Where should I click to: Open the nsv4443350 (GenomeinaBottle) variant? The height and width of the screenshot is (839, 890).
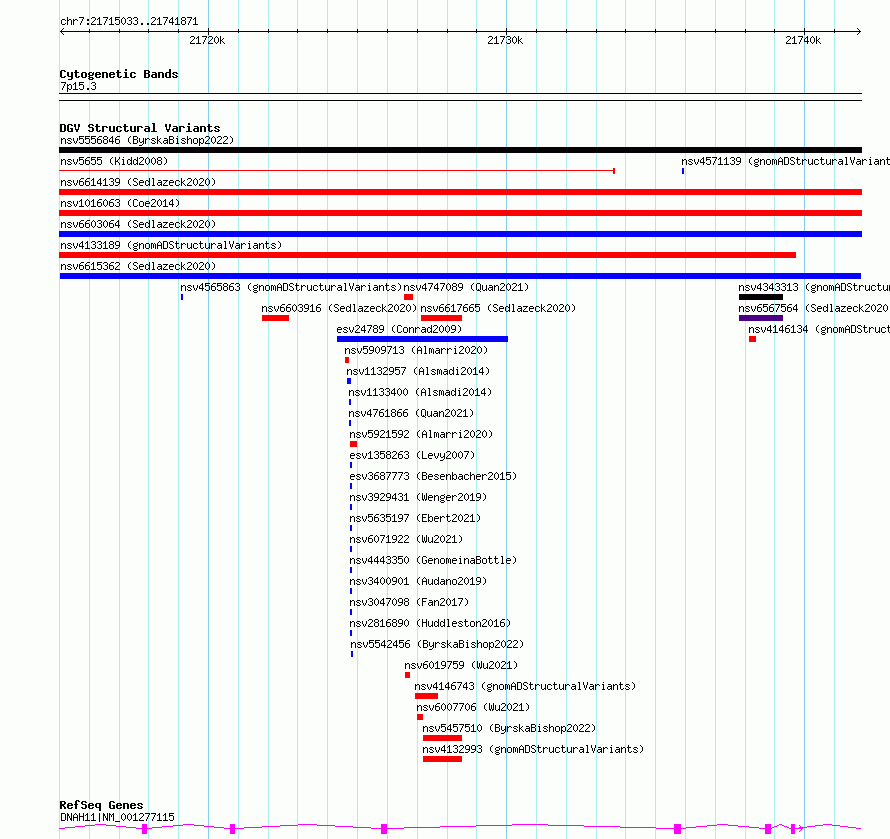pyautogui.click(x=433, y=560)
